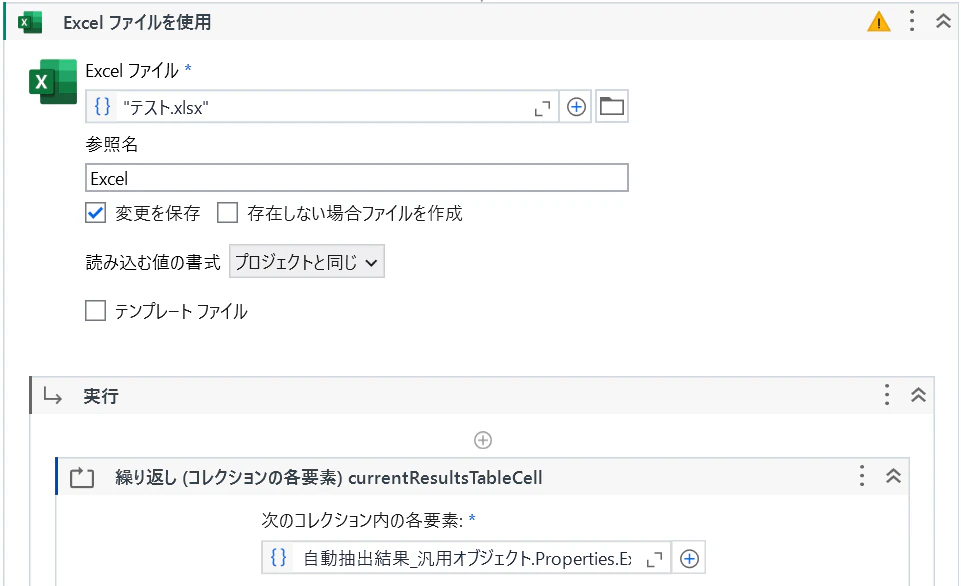The height and width of the screenshot is (586, 961).
Task: Click the 自動抽出結果_汎用オブジェクト collection field
Action: pos(466,557)
